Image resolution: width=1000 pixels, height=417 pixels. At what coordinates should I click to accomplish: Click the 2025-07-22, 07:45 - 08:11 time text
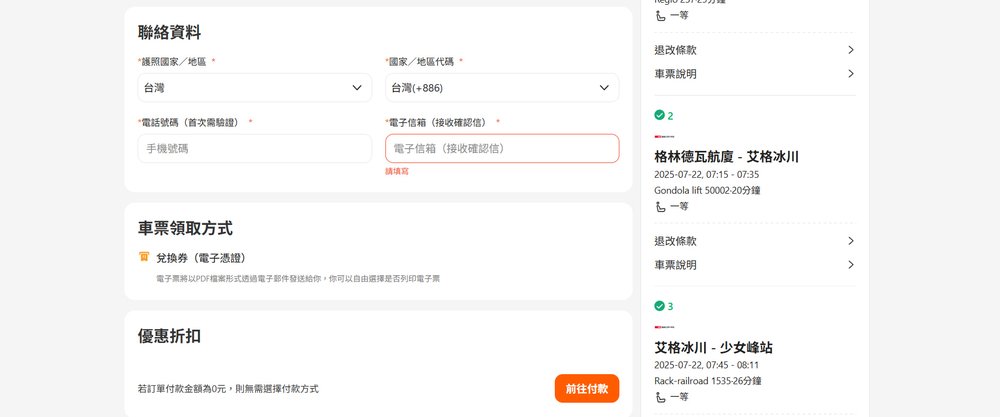(x=707, y=365)
